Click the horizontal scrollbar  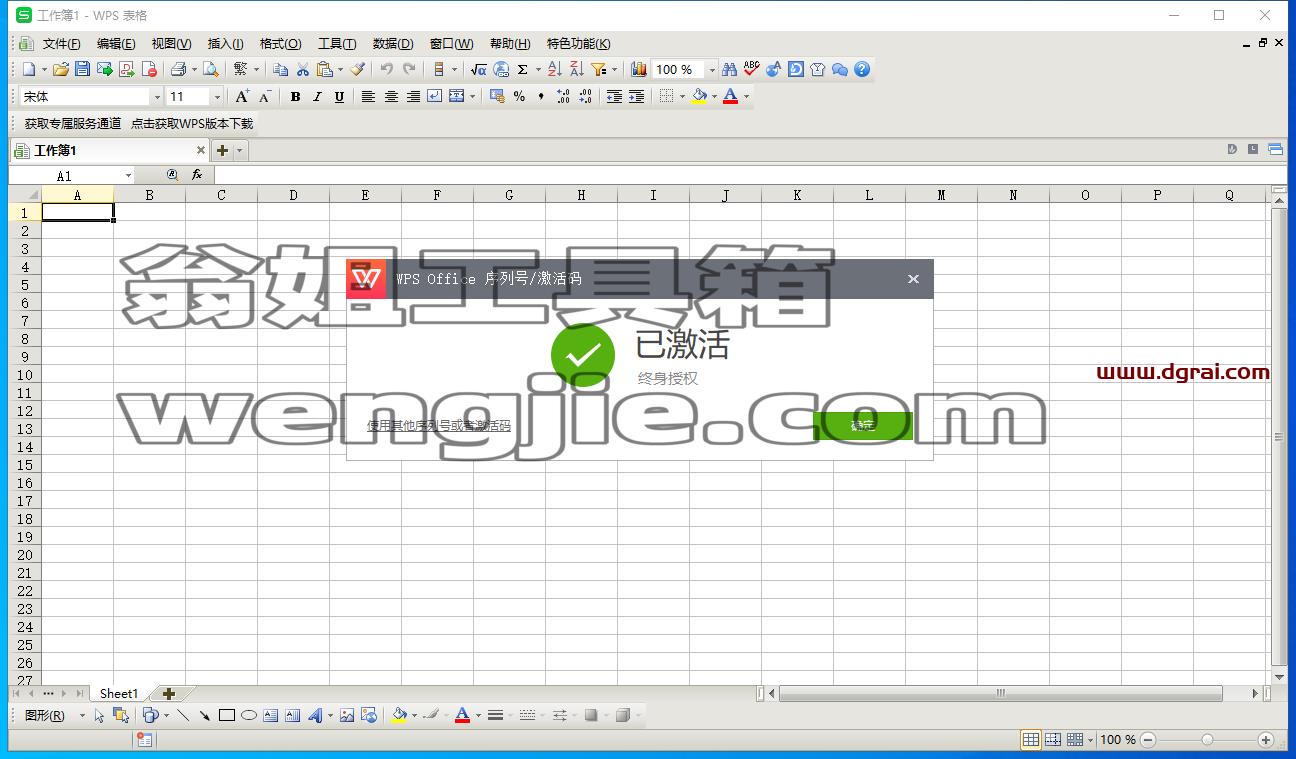(1001, 693)
